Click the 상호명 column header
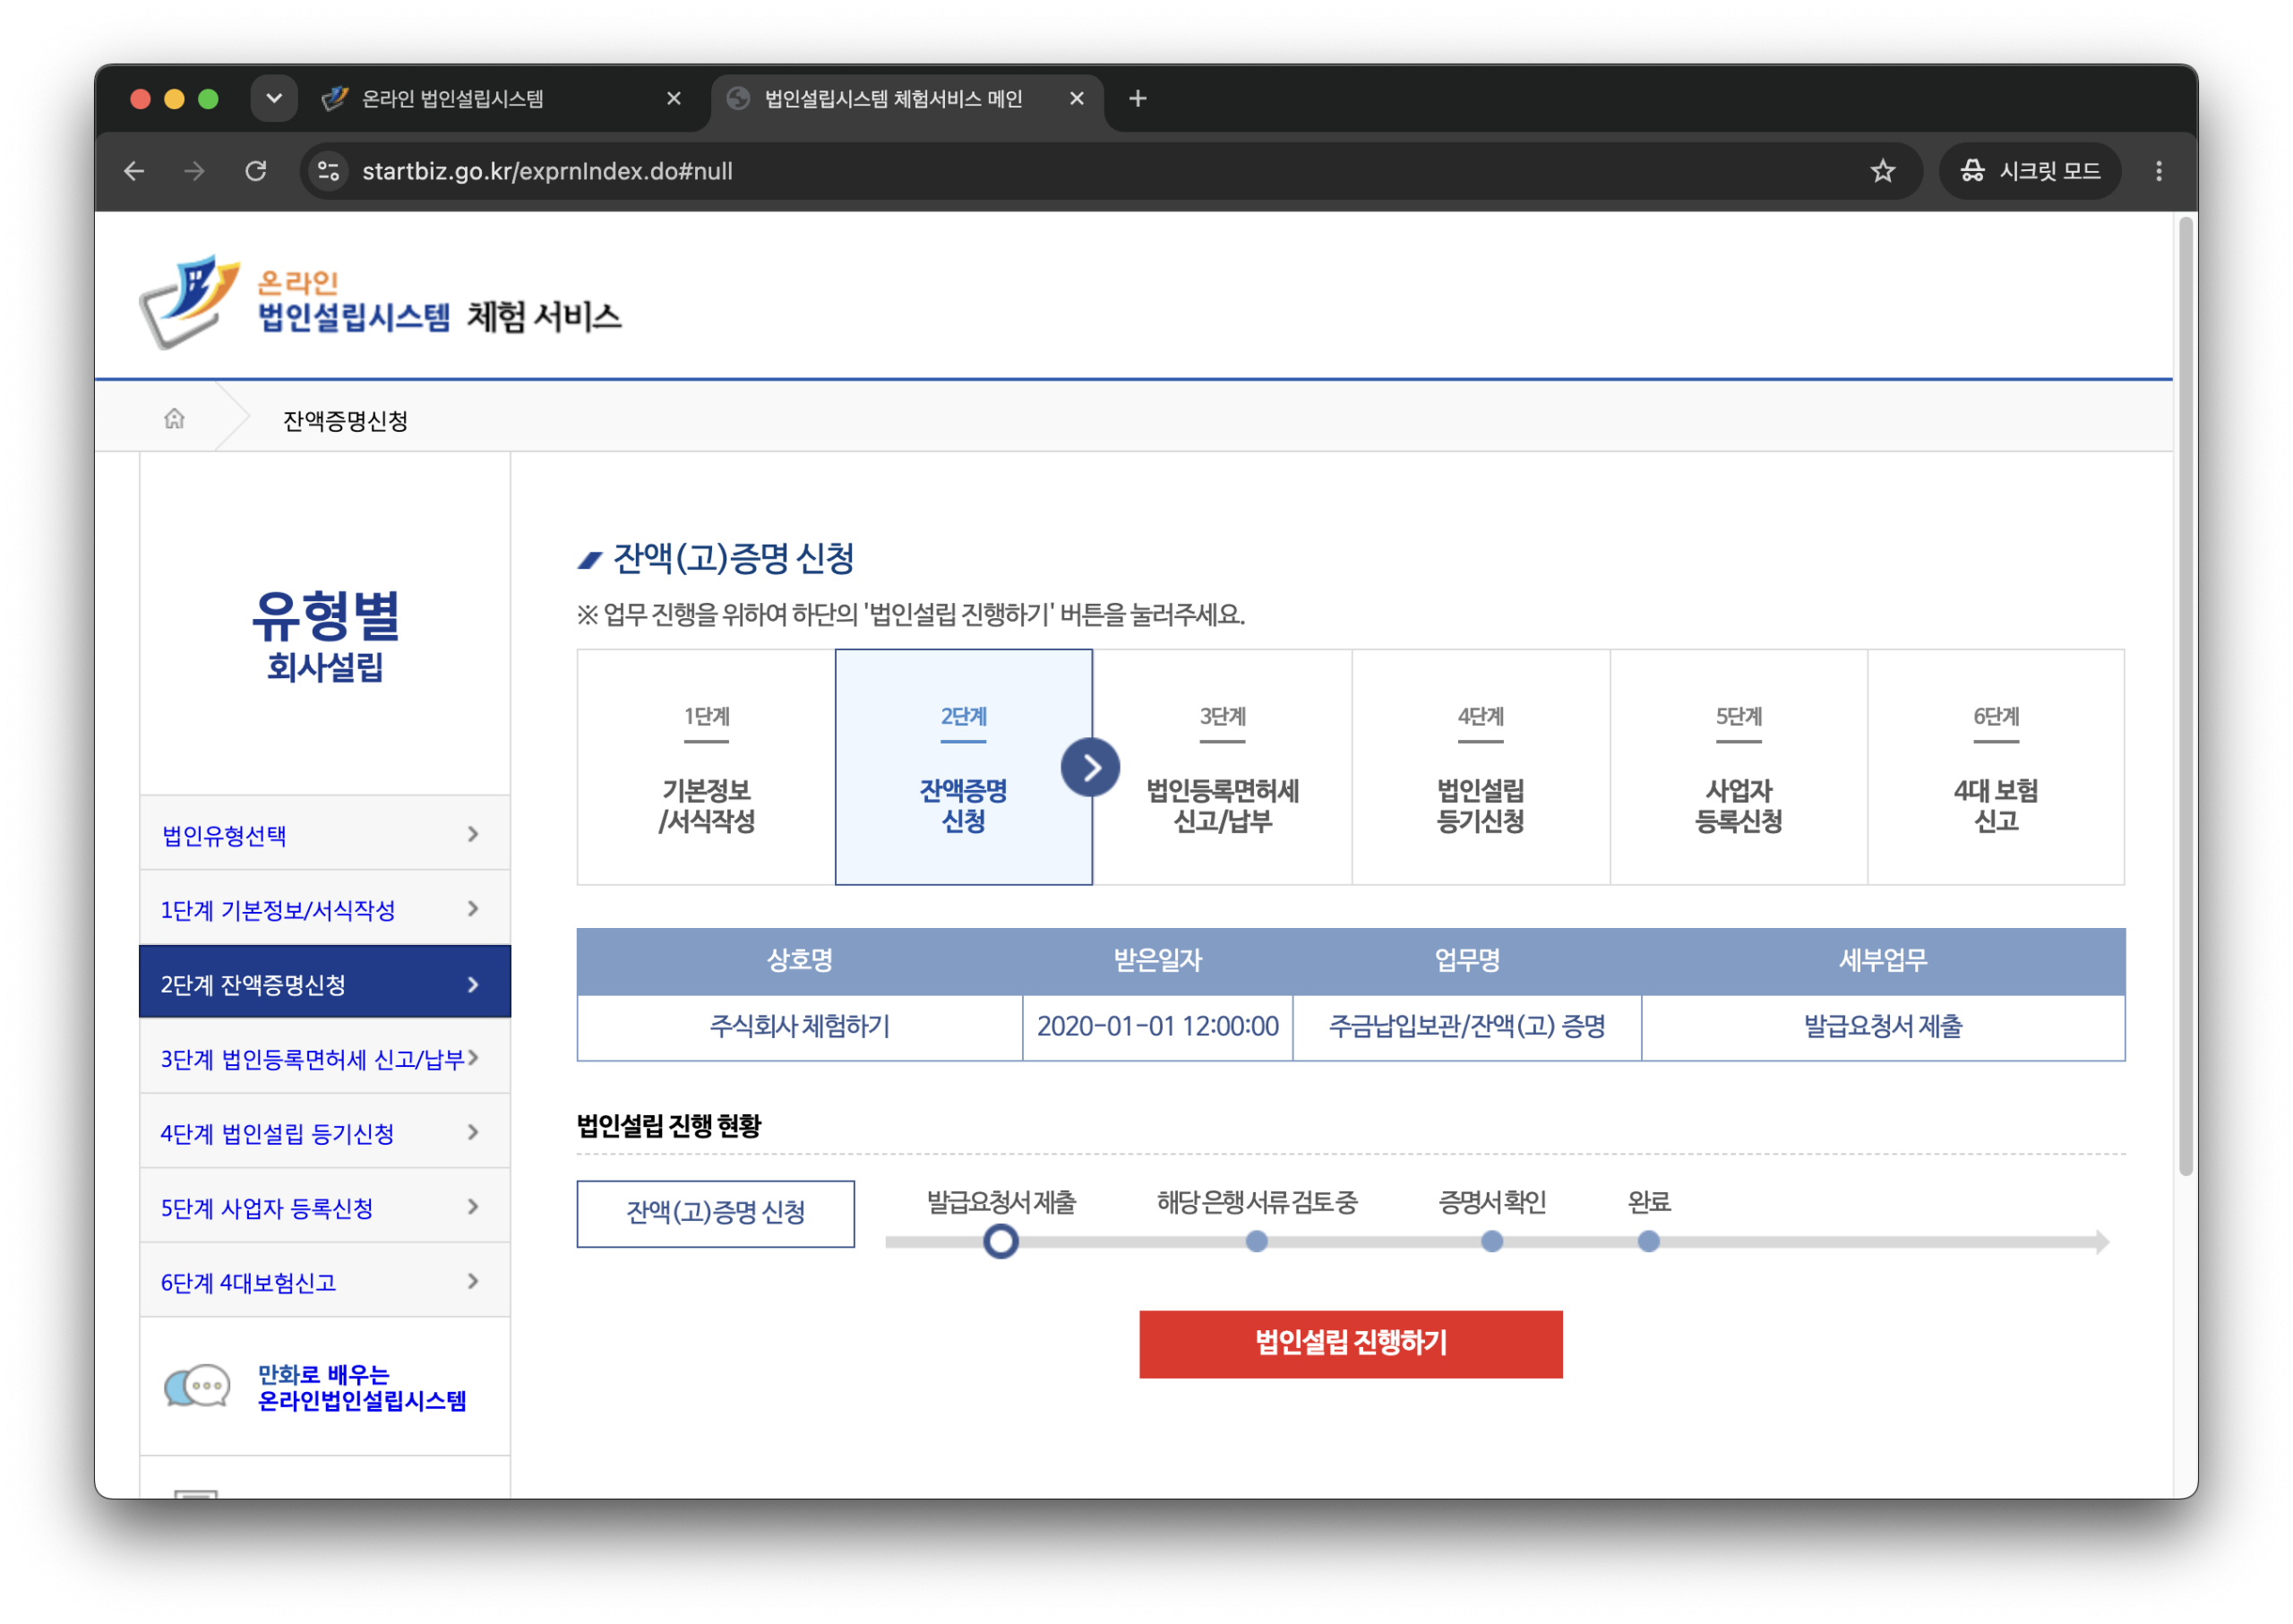This screenshot has width=2293, height=1624. [x=799, y=960]
